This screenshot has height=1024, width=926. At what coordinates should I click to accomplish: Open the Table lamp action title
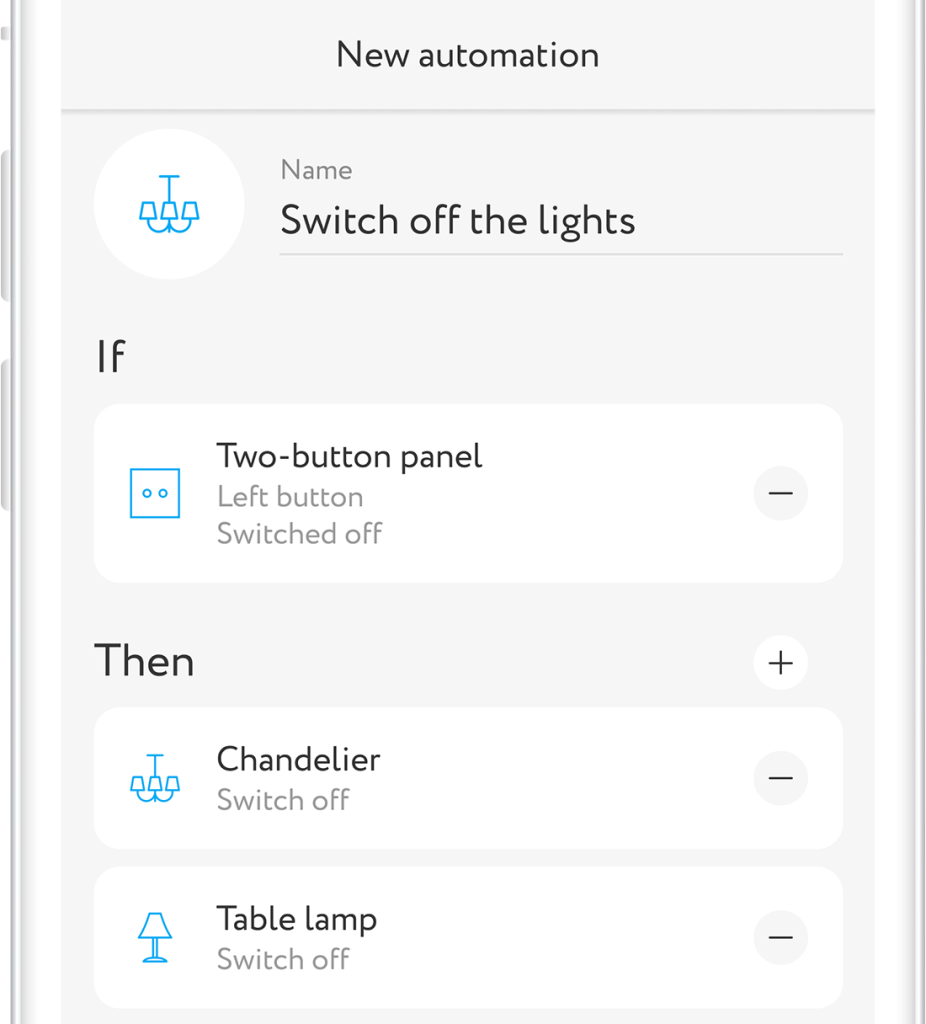click(296, 918)
